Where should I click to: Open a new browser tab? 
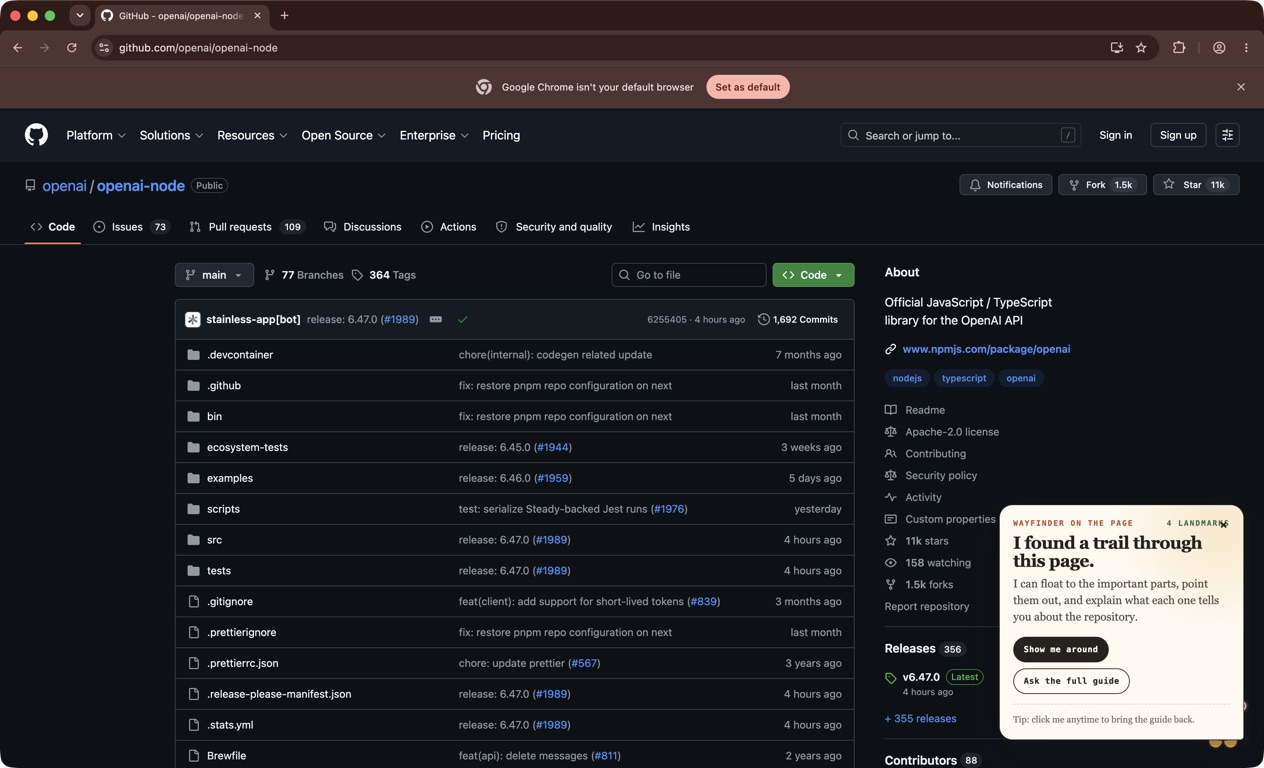[x=284, y=16]
